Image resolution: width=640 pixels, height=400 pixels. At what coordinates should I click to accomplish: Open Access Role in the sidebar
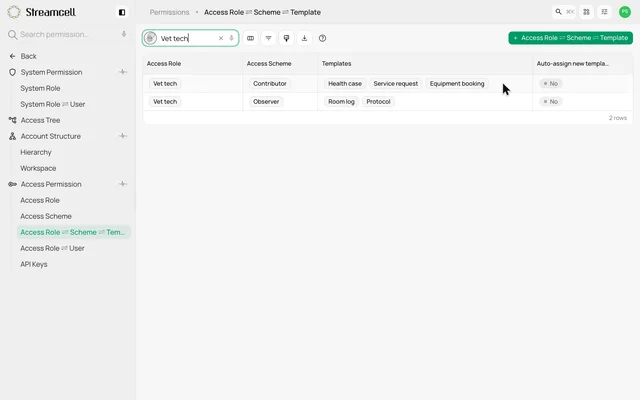tap(40, 200)
